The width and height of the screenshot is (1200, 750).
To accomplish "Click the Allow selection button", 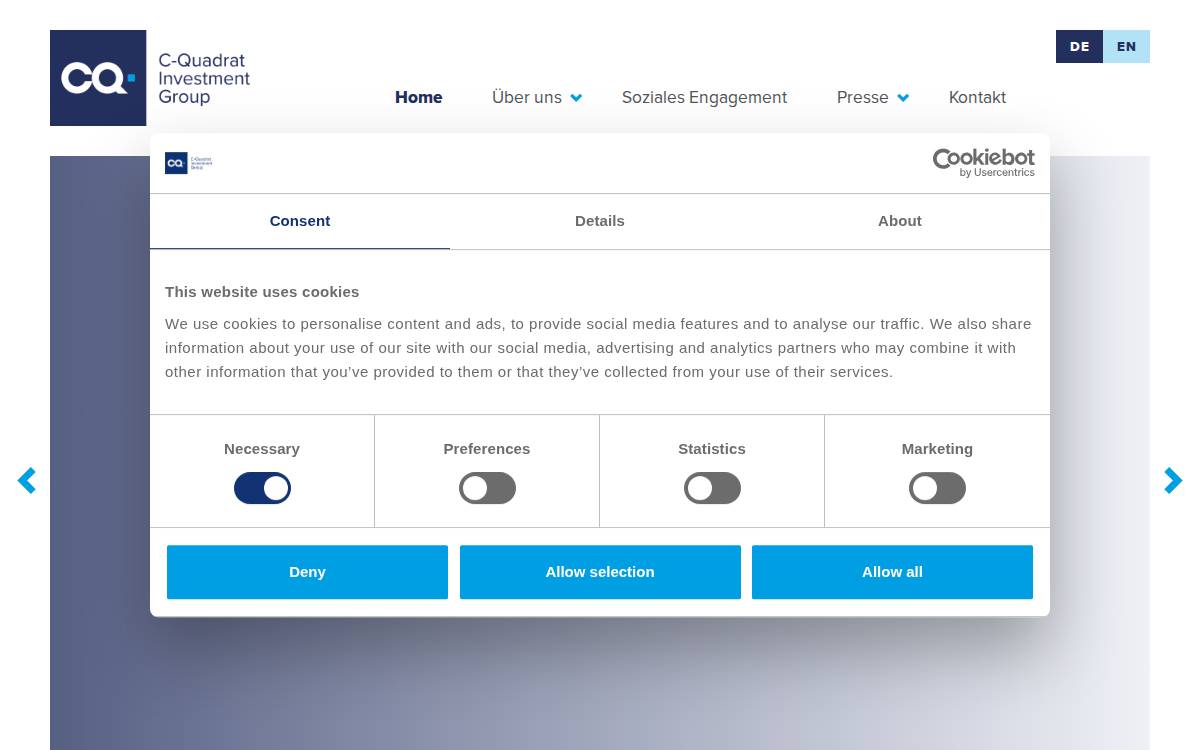I will (x=600, y=572).
